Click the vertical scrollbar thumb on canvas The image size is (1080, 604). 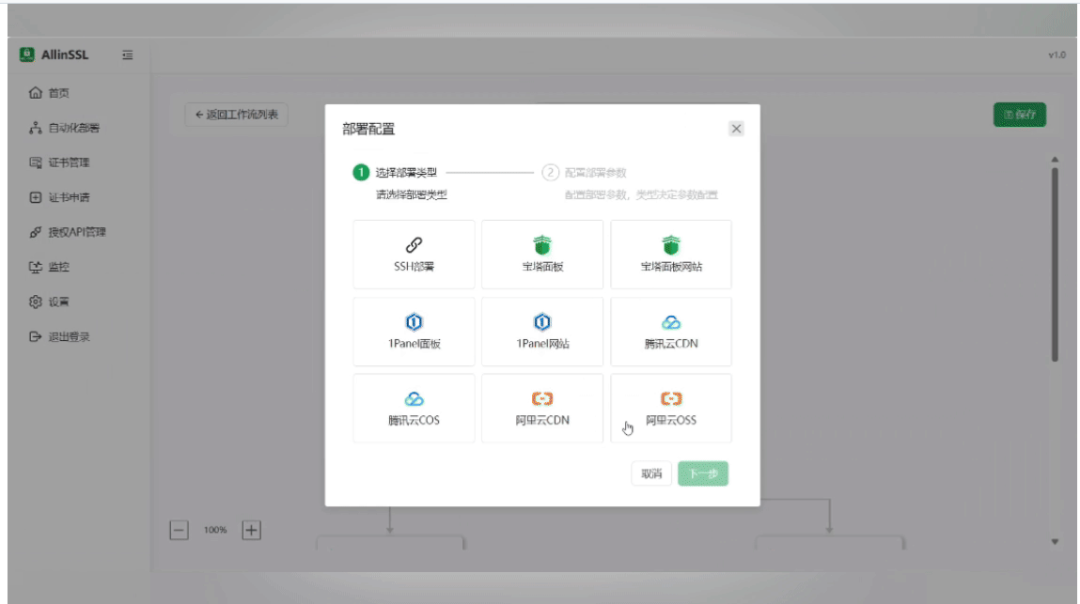pyautogui.click(x=1055, y=264)
